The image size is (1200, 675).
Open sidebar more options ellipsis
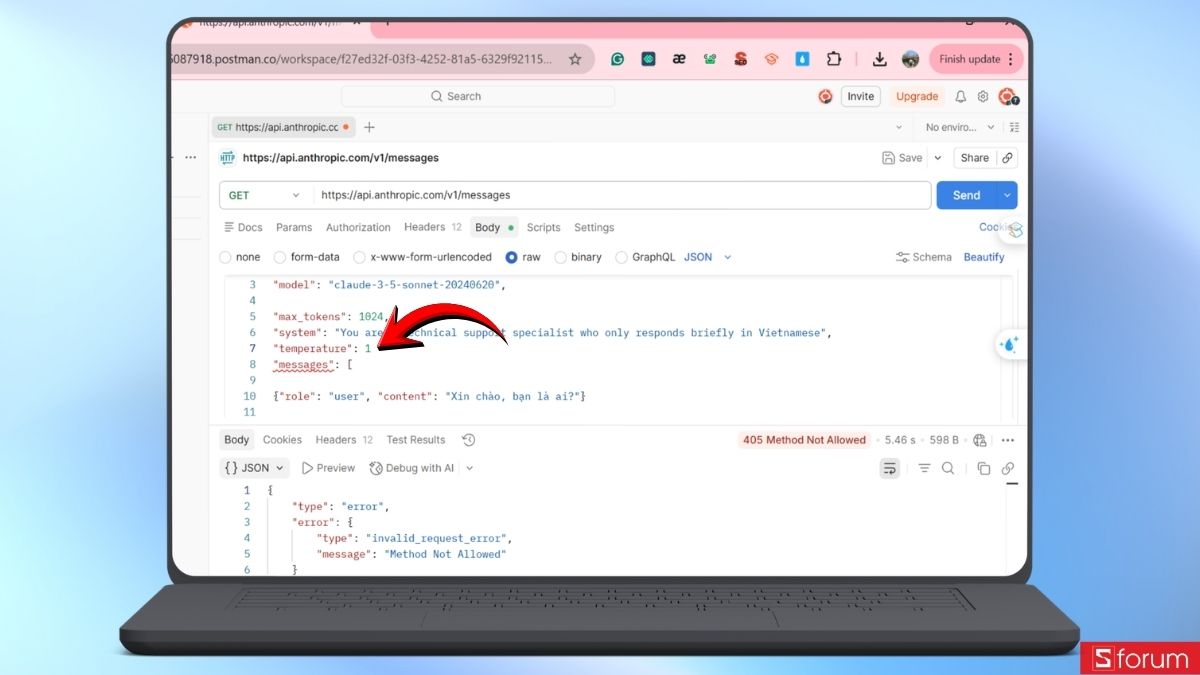pos(190,157)
